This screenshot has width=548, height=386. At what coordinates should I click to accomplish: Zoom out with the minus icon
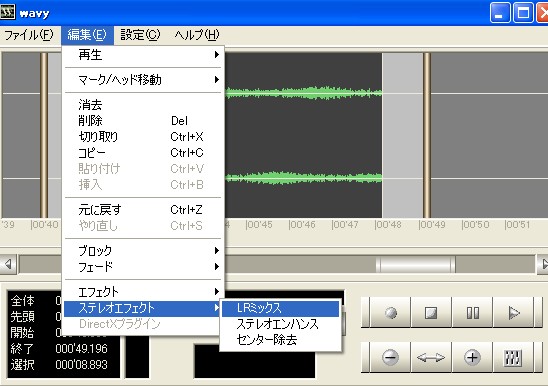[390, 357]
